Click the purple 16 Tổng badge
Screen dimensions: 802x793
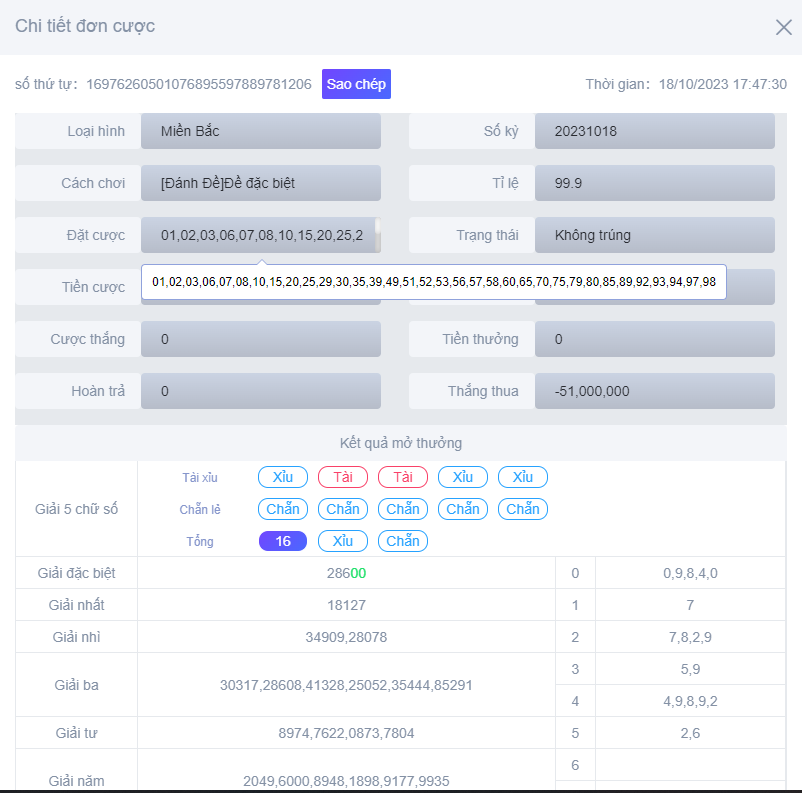point(283,541)
